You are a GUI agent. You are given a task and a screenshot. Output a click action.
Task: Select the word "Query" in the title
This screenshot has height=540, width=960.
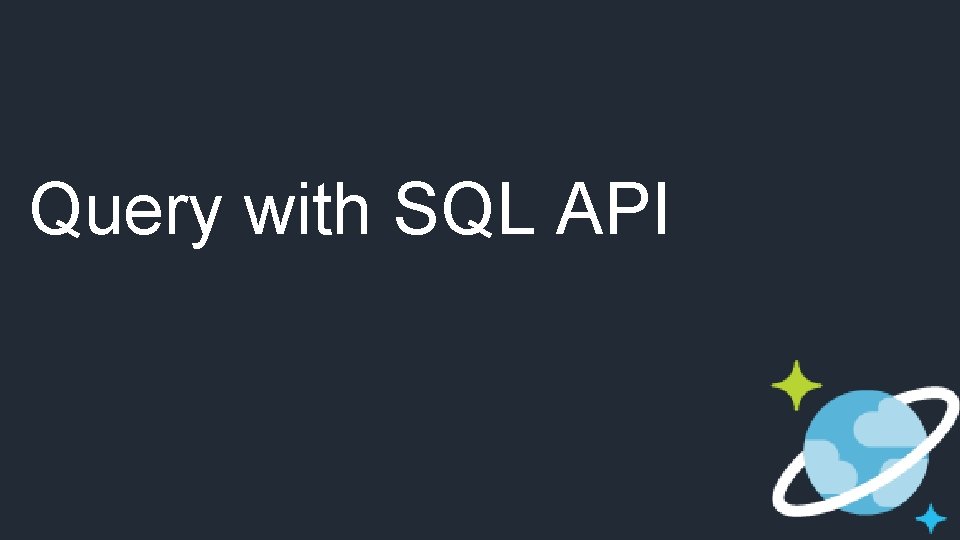(126, 210)
